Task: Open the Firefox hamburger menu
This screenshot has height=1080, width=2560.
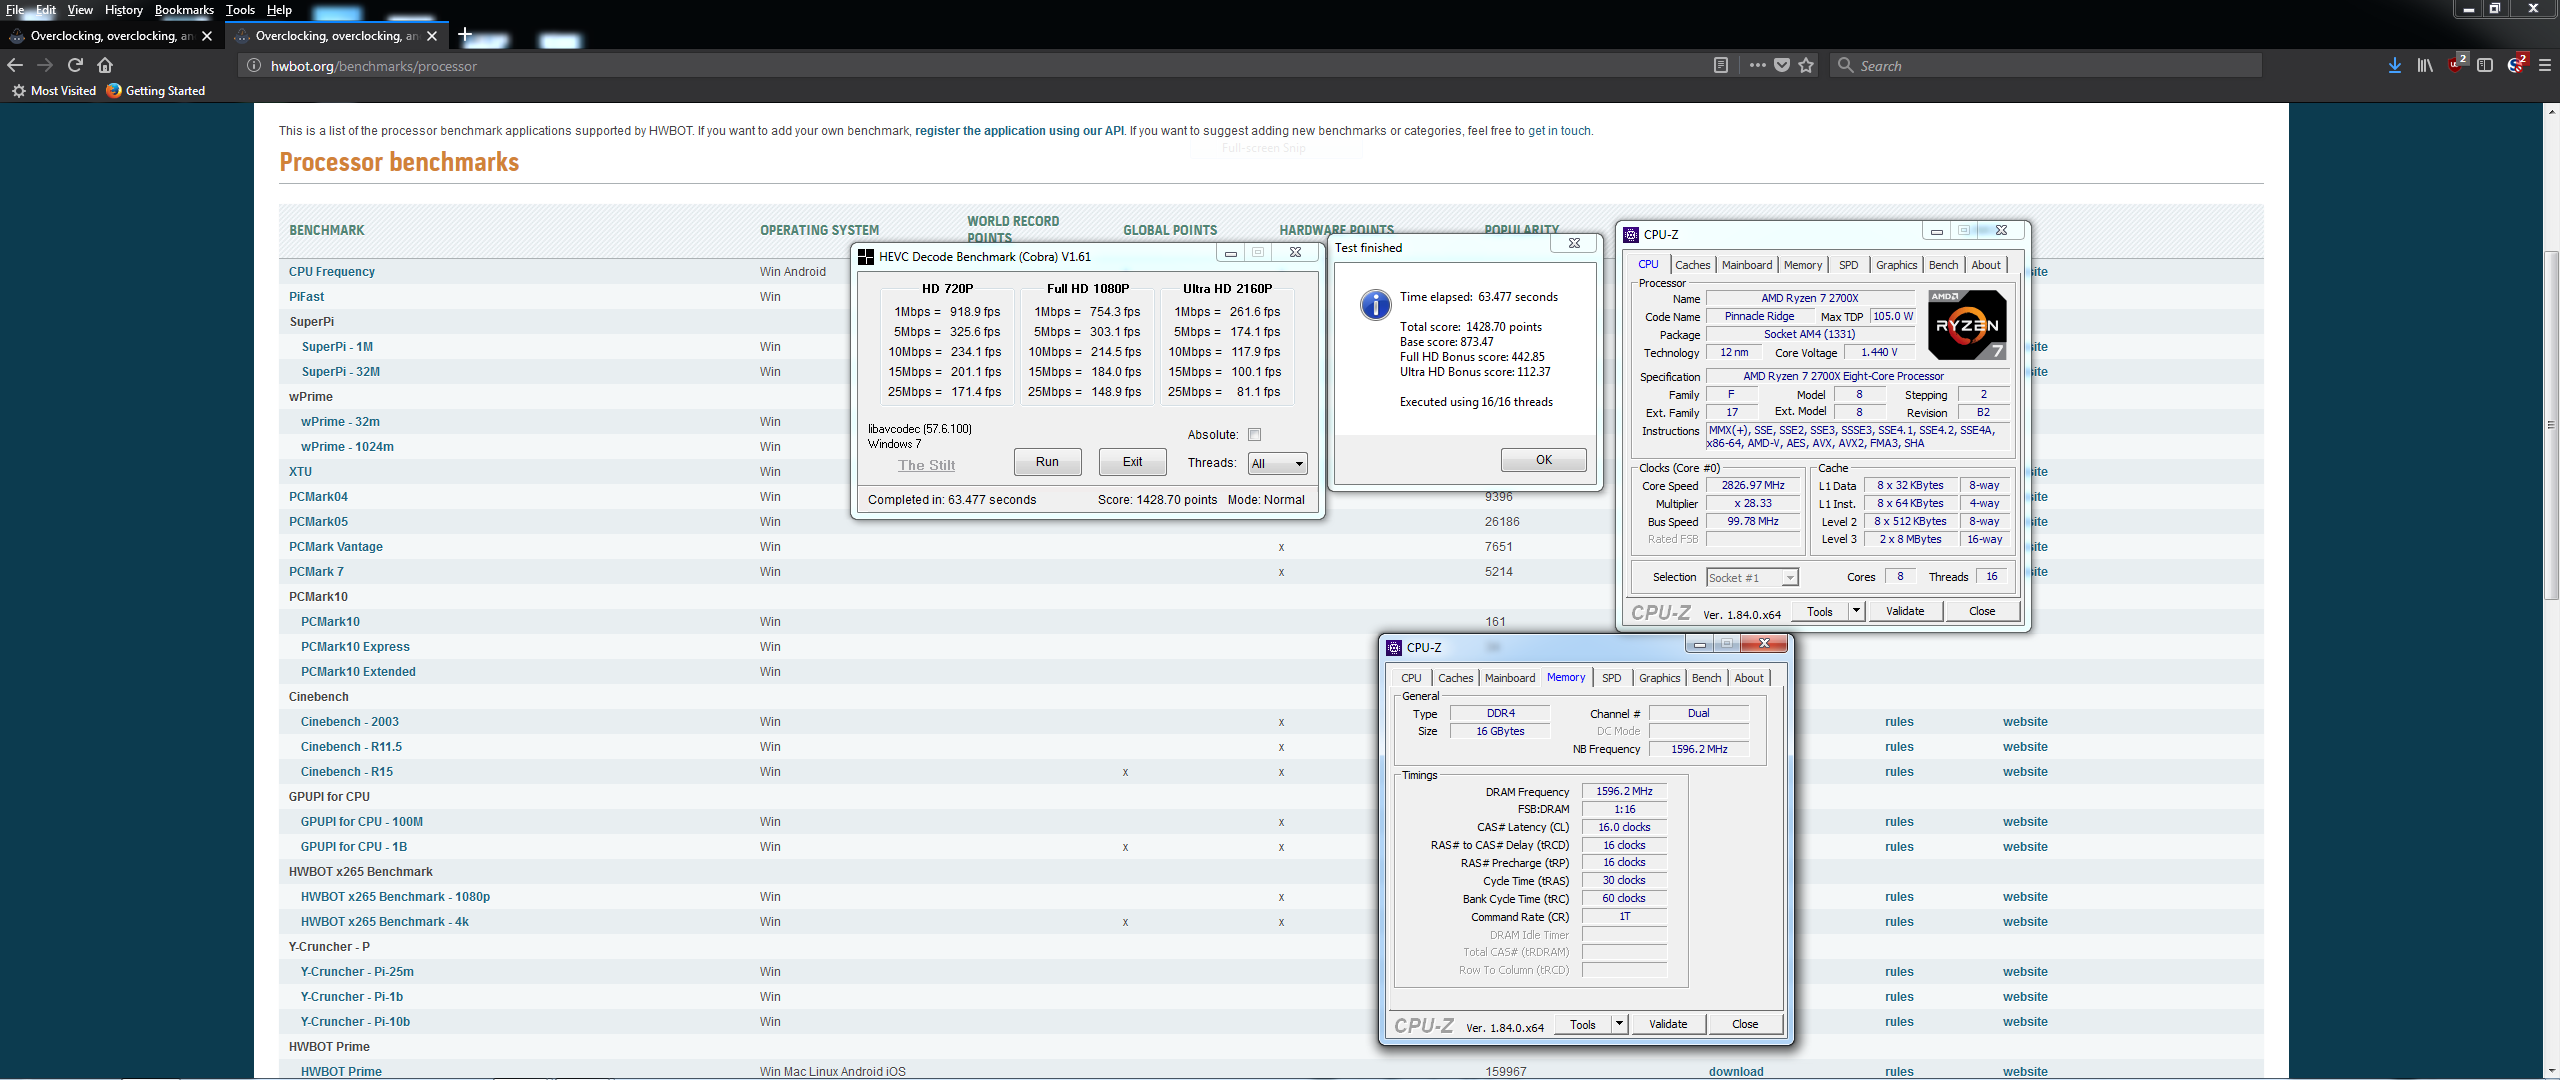Action: 2545,66
